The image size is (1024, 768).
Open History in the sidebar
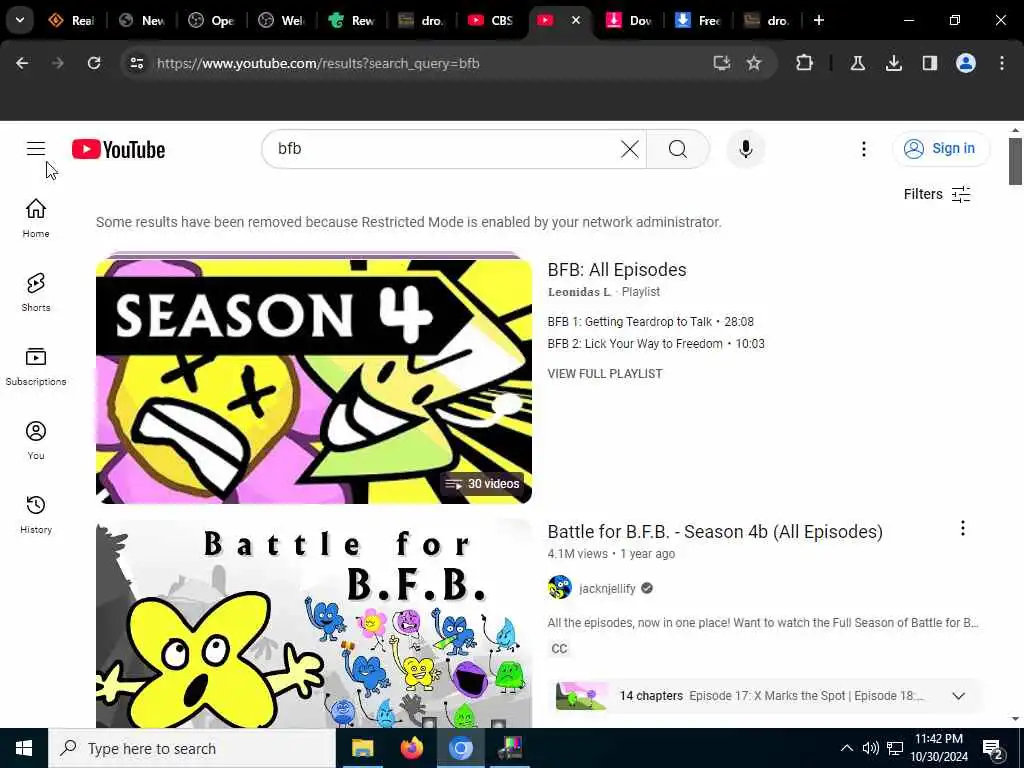click(36, 515)
